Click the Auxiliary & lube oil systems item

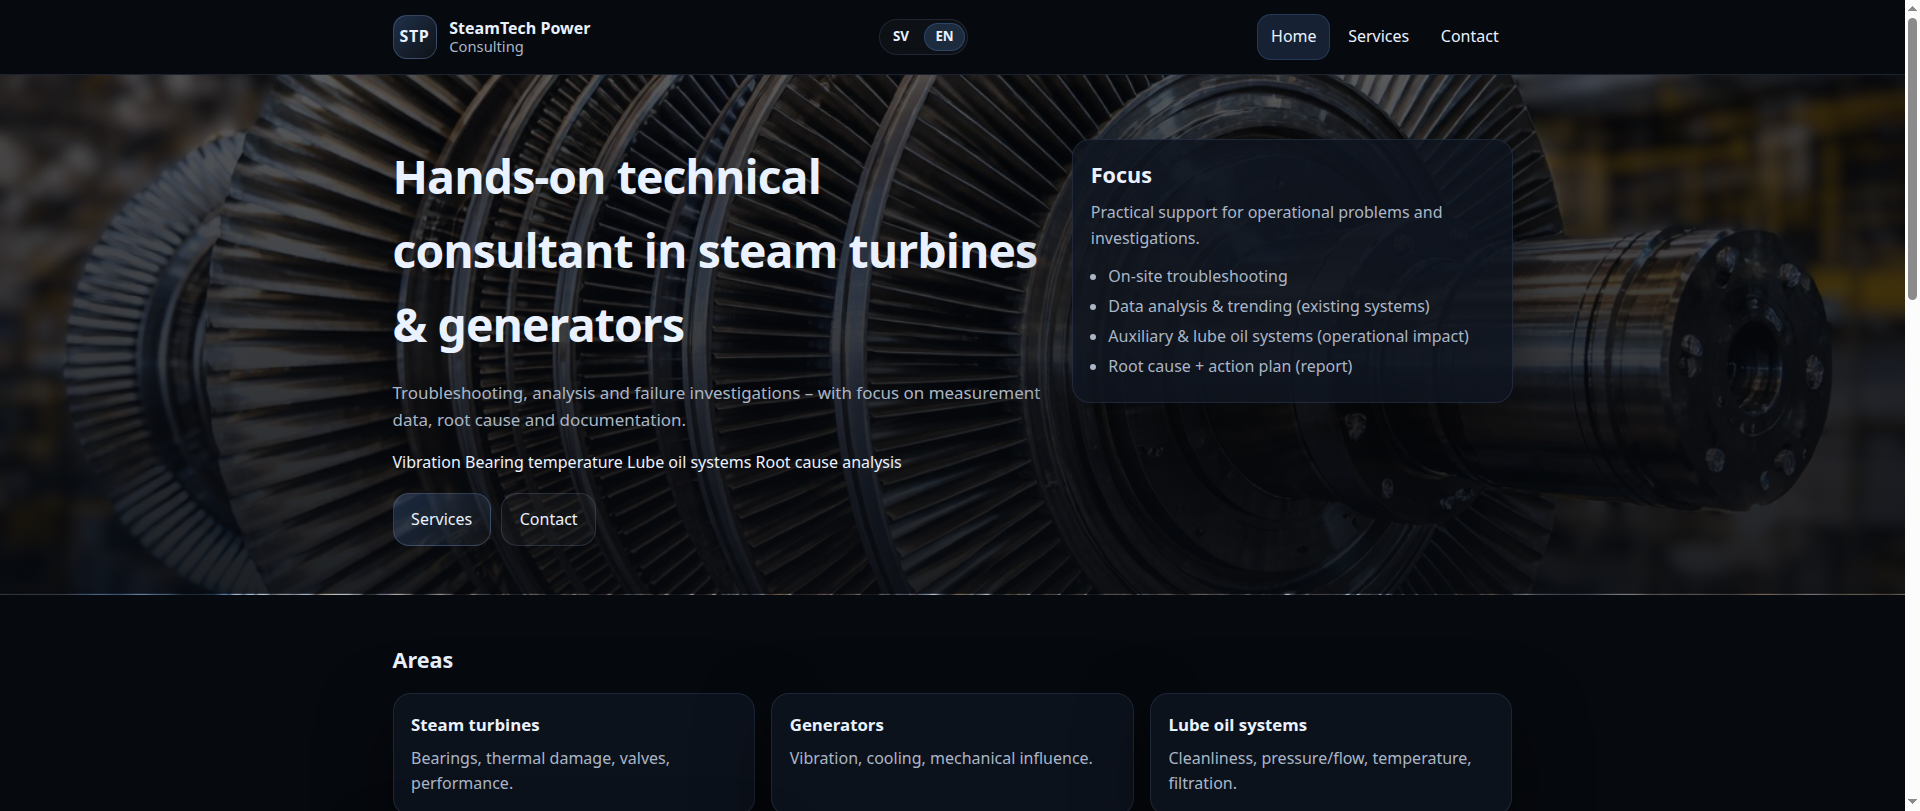click(1287, 337)
